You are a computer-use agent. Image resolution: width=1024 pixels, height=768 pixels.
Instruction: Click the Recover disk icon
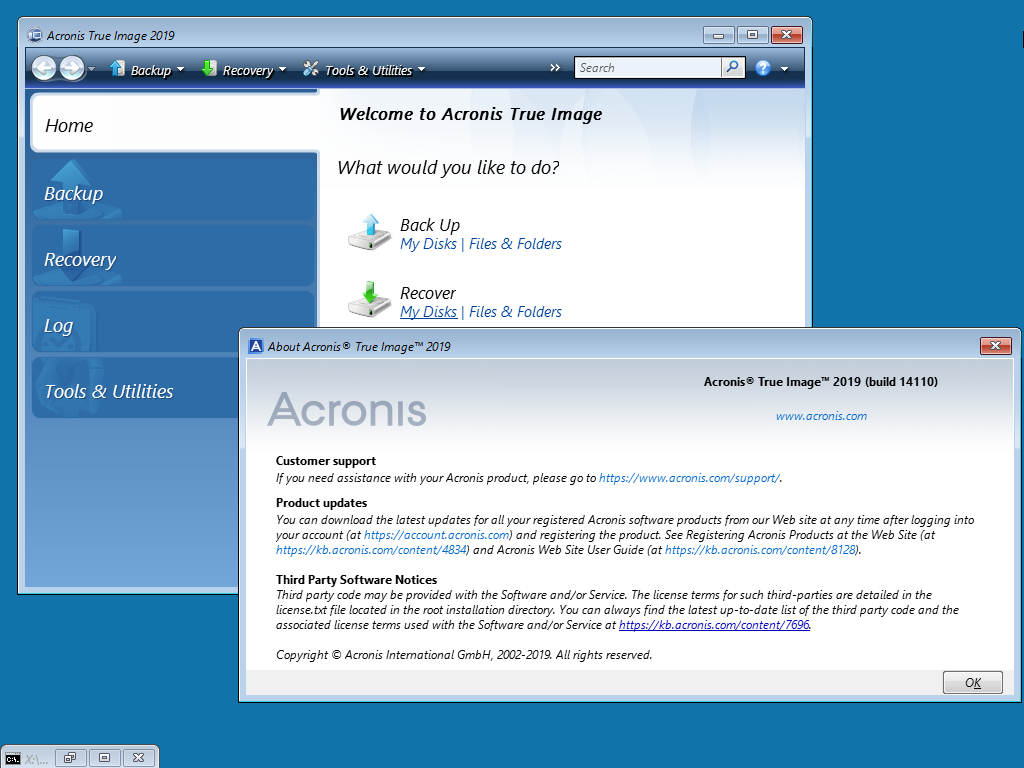point(370,299)
